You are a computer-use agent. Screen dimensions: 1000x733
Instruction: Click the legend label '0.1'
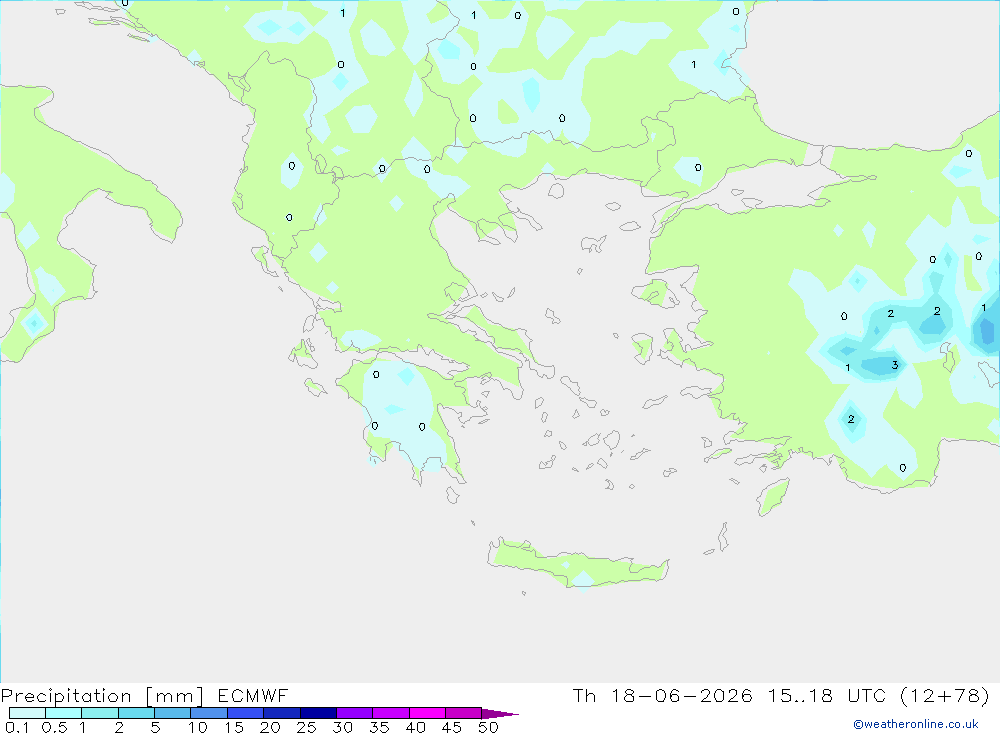(x=17, y=727)
